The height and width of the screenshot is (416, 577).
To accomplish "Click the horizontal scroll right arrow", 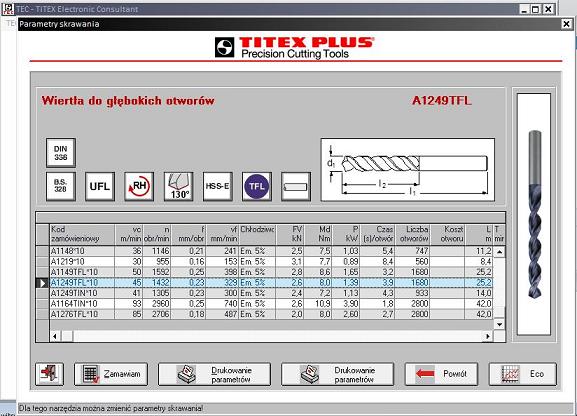I will [x=488, y=336].
